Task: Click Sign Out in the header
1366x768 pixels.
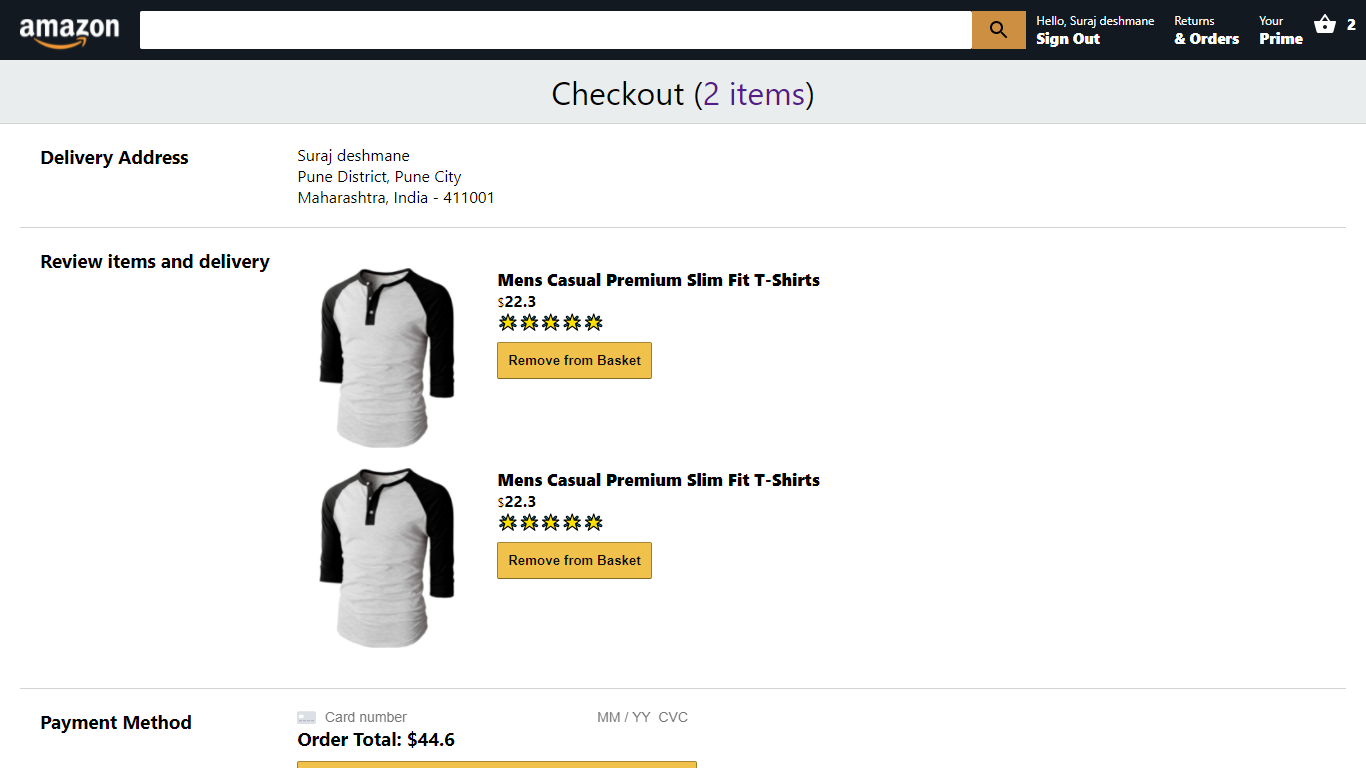Action: (x=1068, y=39)
